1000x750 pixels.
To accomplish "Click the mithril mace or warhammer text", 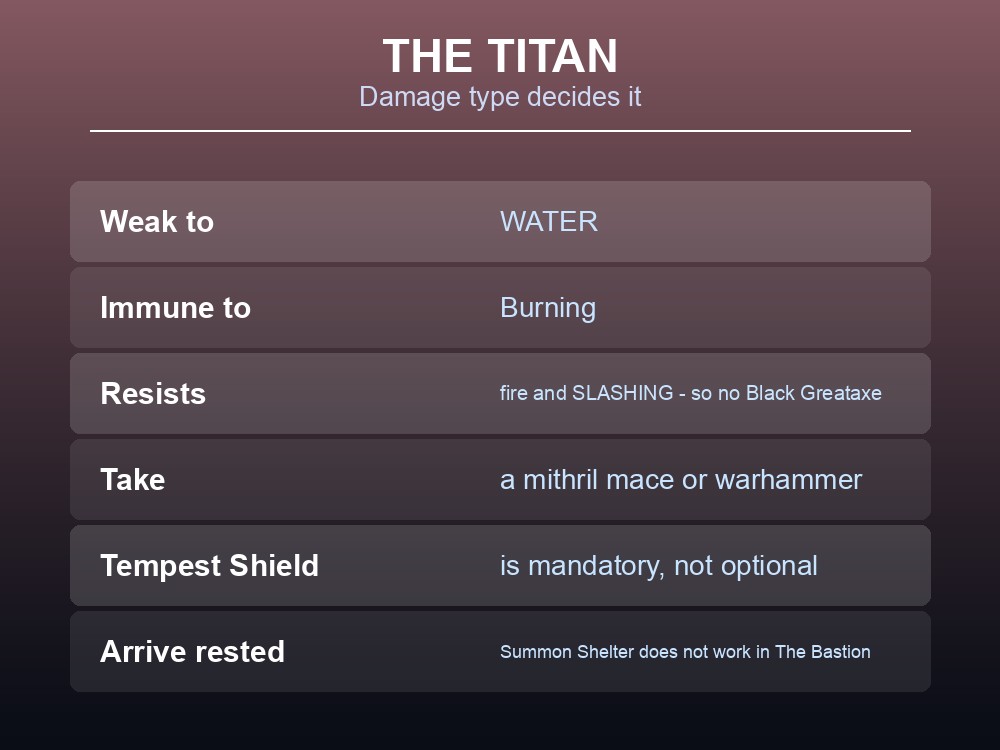I will (x=681, y=480).
